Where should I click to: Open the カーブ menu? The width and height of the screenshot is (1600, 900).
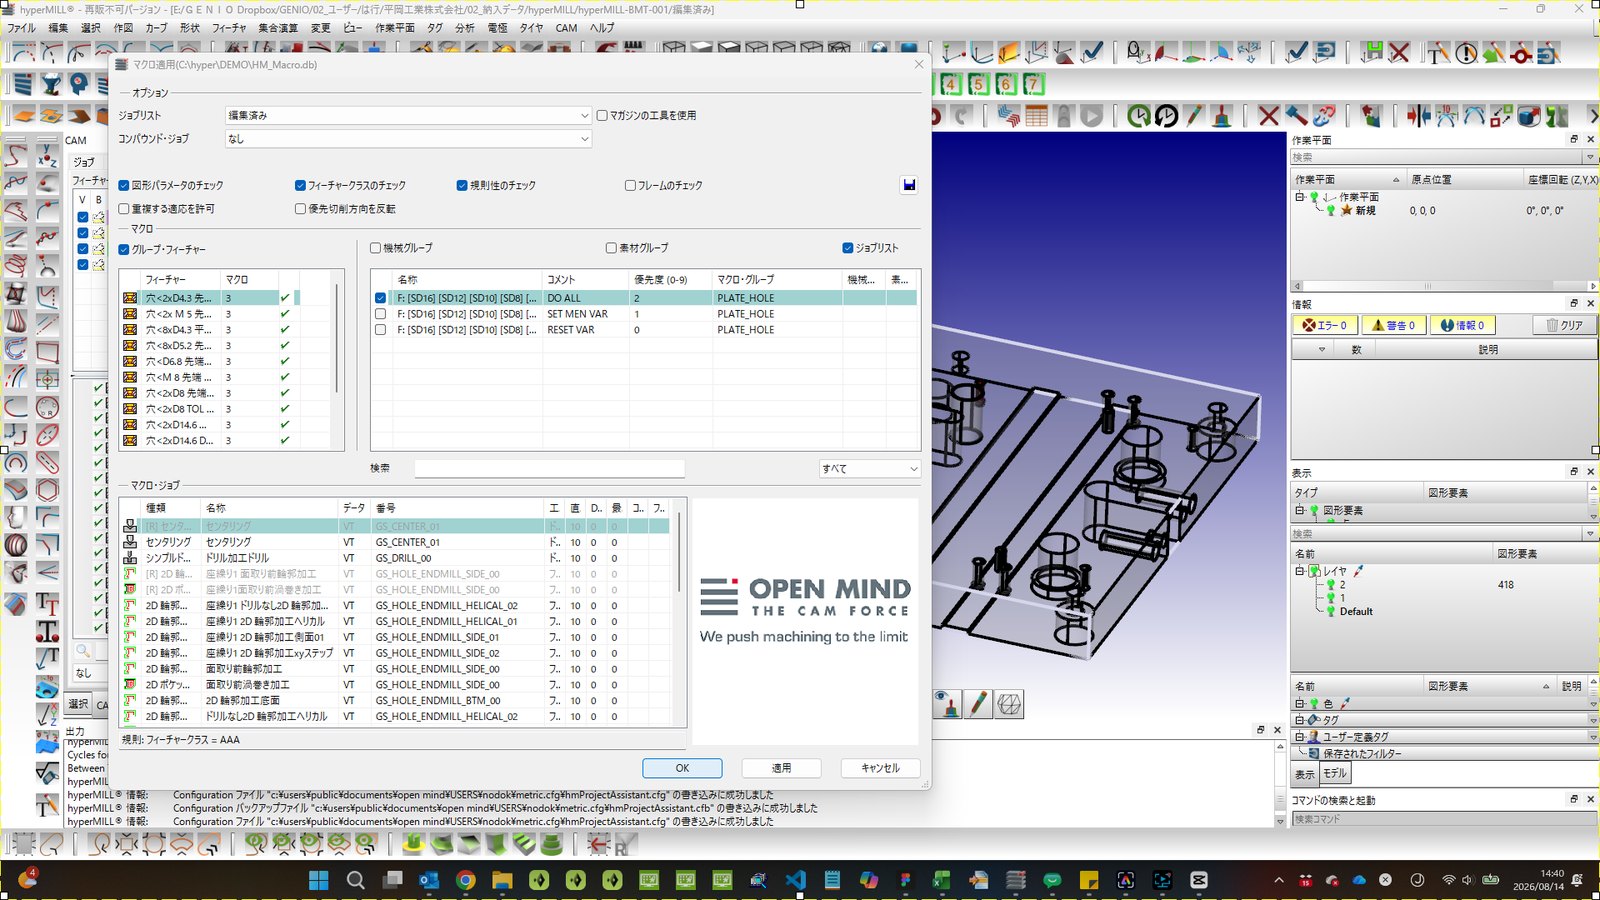[156, 28]
